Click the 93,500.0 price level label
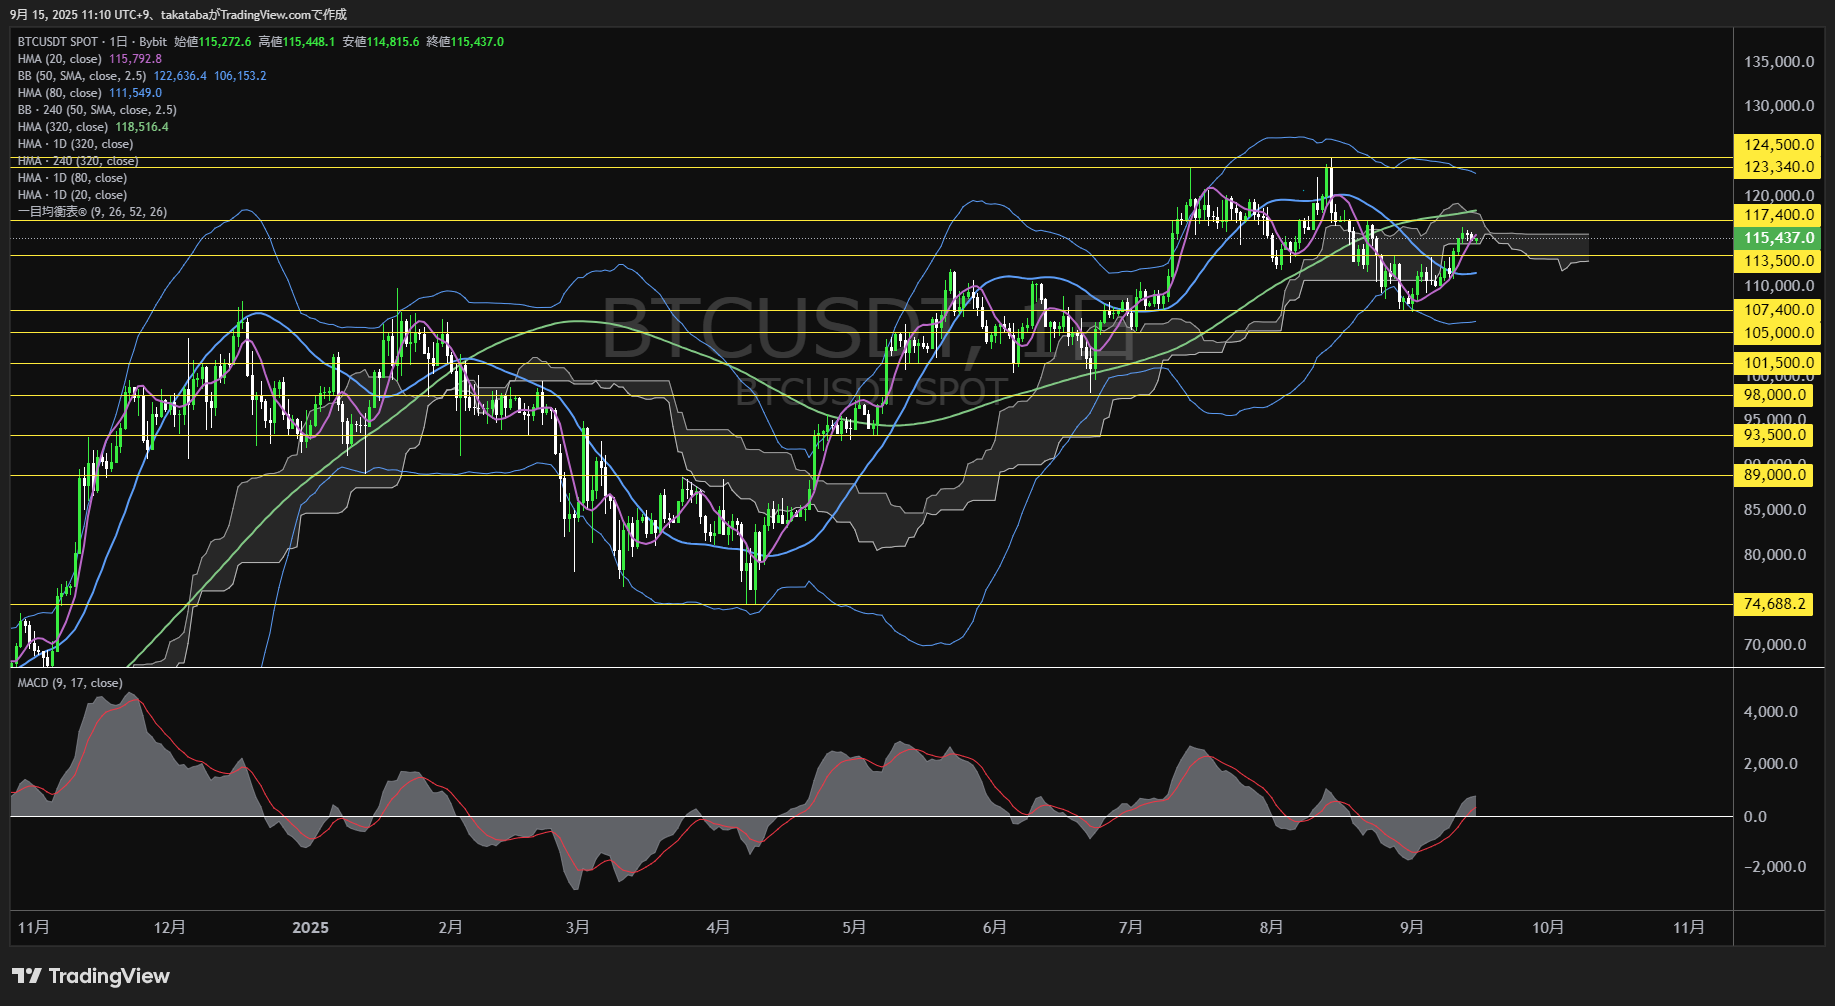 [1775, 435]
